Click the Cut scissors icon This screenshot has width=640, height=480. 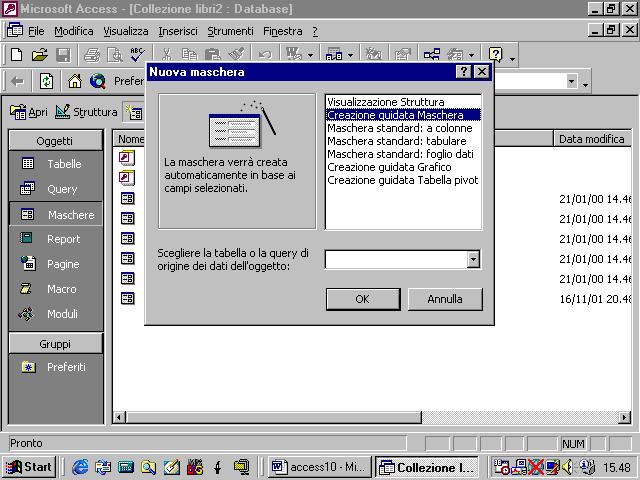pyautogui.click(x=166, y=54)
